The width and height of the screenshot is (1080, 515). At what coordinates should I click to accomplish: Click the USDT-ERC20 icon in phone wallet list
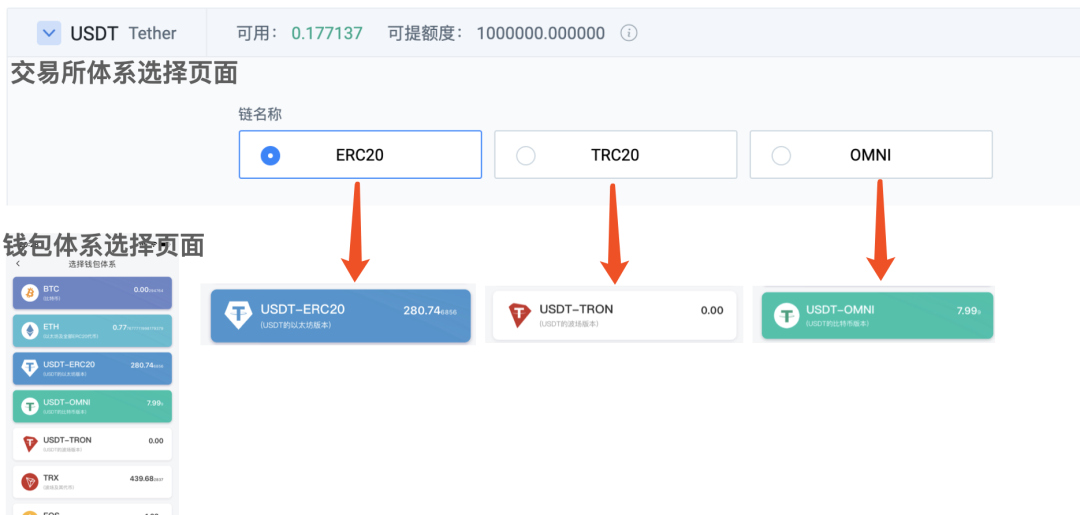point(30,368)
